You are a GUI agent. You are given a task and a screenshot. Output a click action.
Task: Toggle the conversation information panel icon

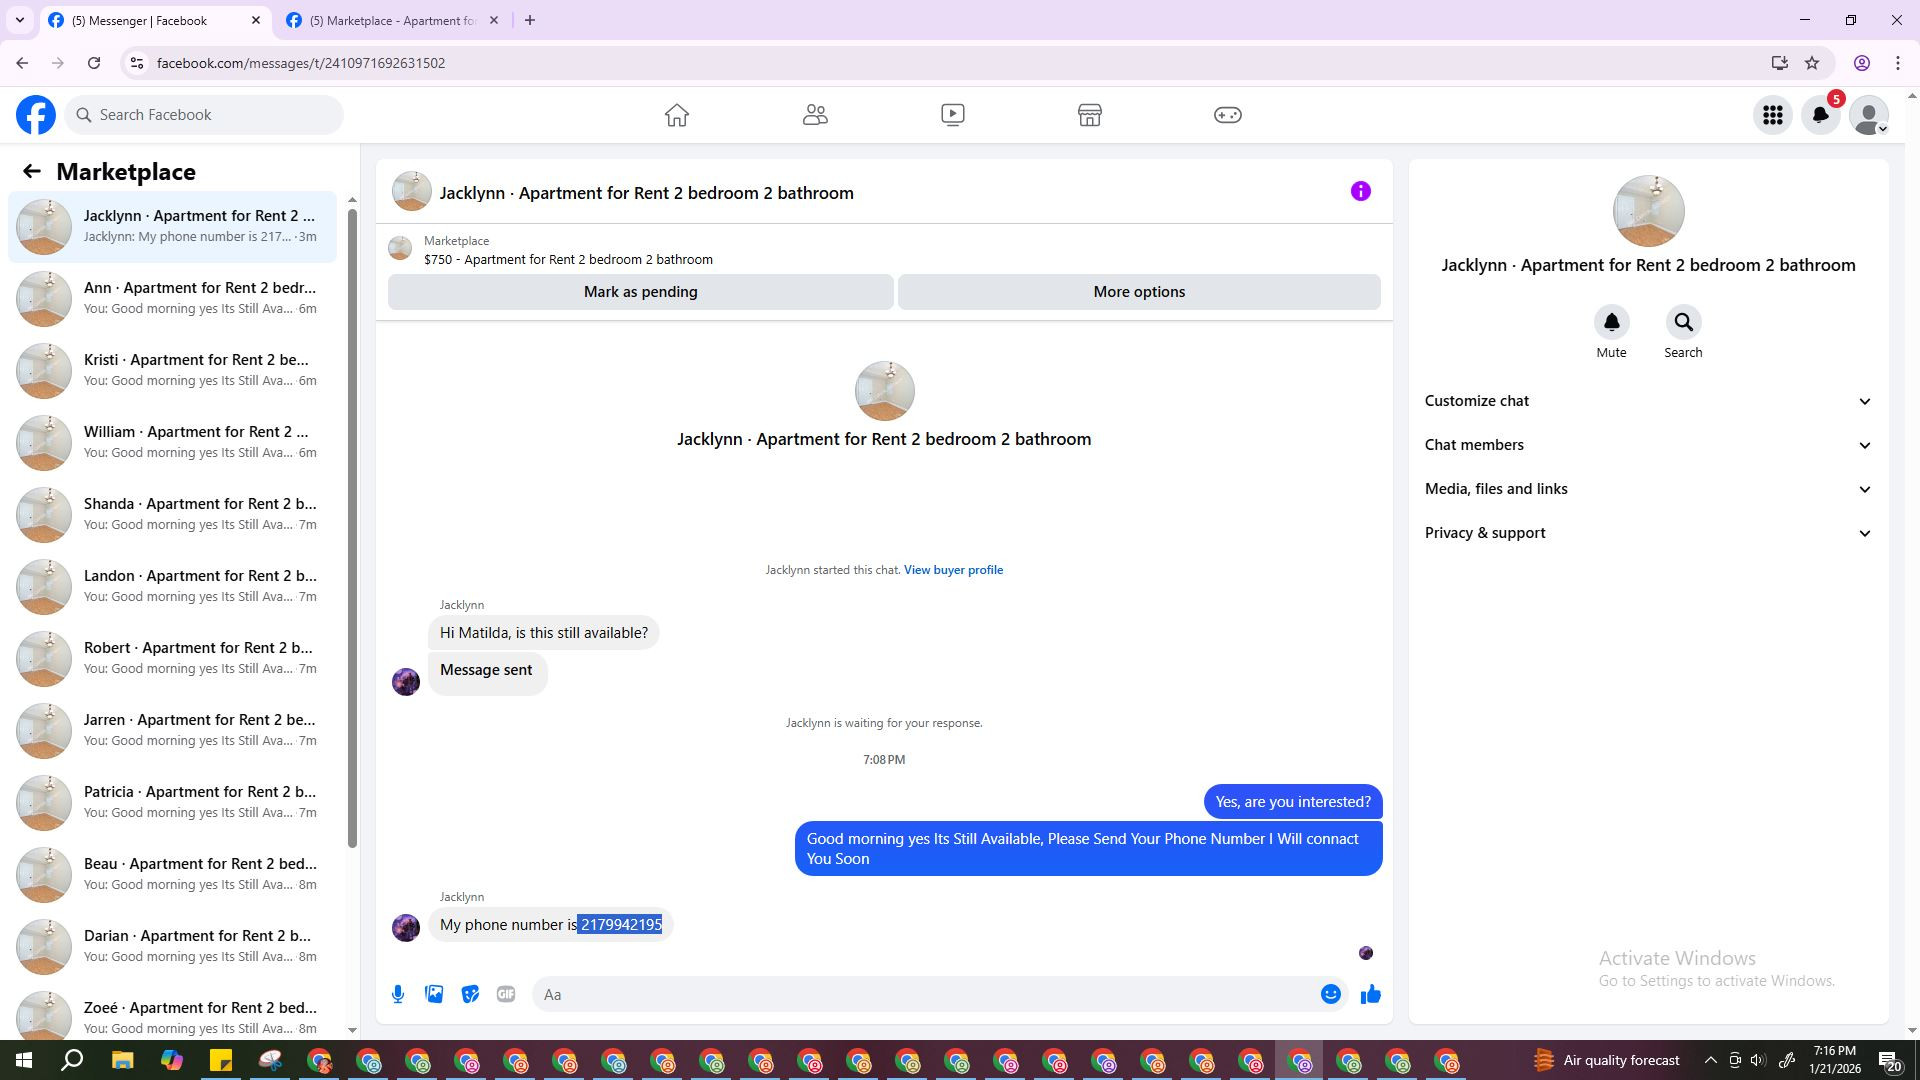point(1360,191)
